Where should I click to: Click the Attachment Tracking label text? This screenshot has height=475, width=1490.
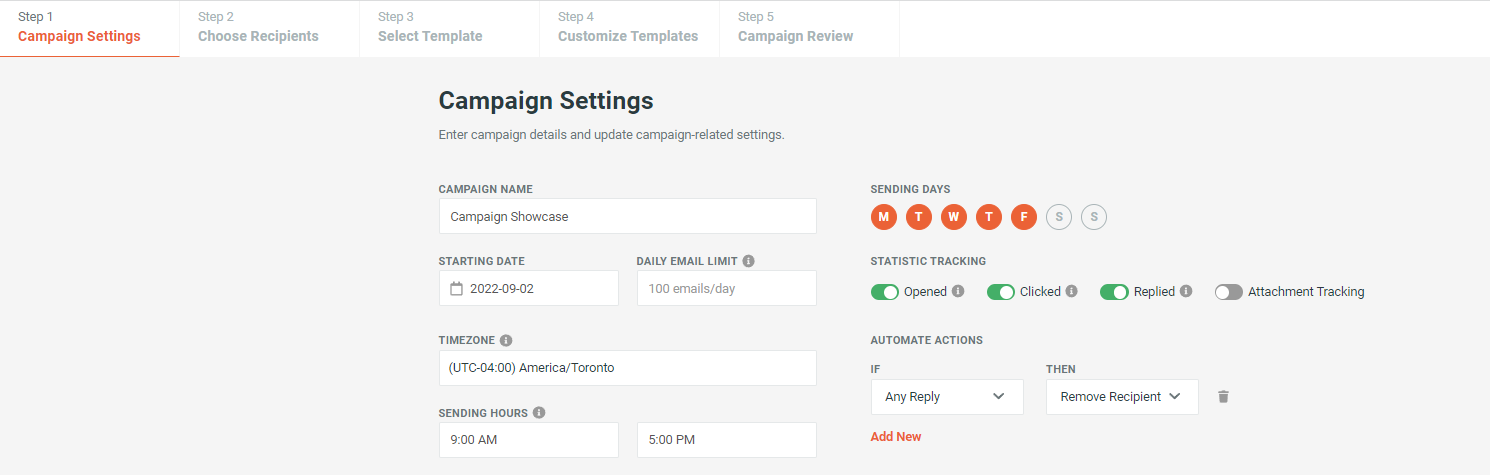pyautogui.click(x=1306, y=292)
